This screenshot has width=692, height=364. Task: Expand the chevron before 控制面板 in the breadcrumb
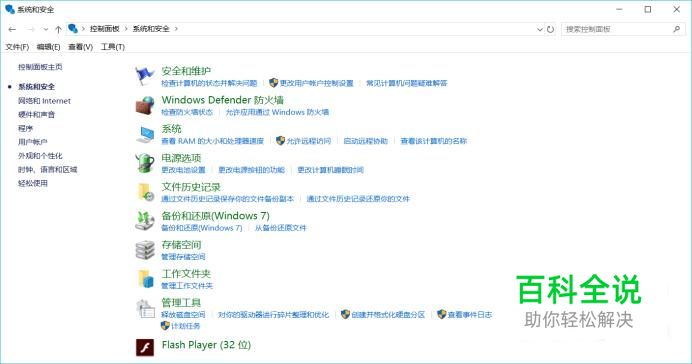(x=83, y=29)
